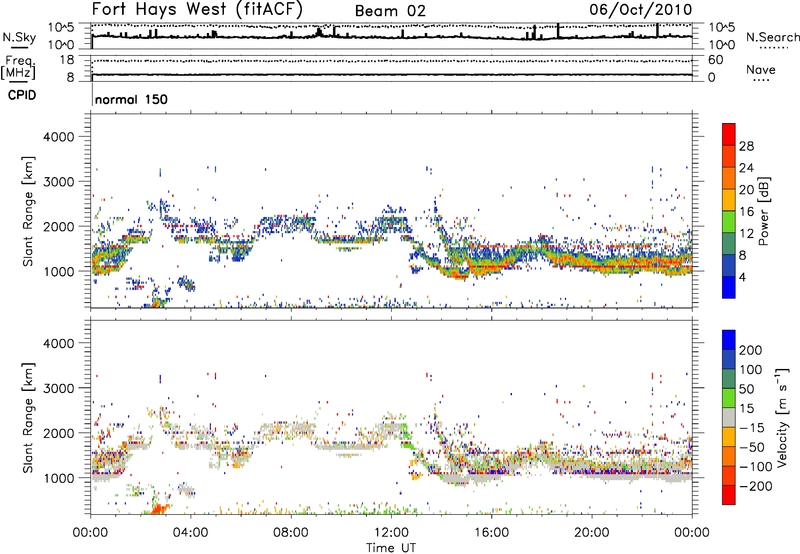Viewport: 800px width, 554px height.
Task: Click the '04:00' time tick label
Action: point(190,533)
